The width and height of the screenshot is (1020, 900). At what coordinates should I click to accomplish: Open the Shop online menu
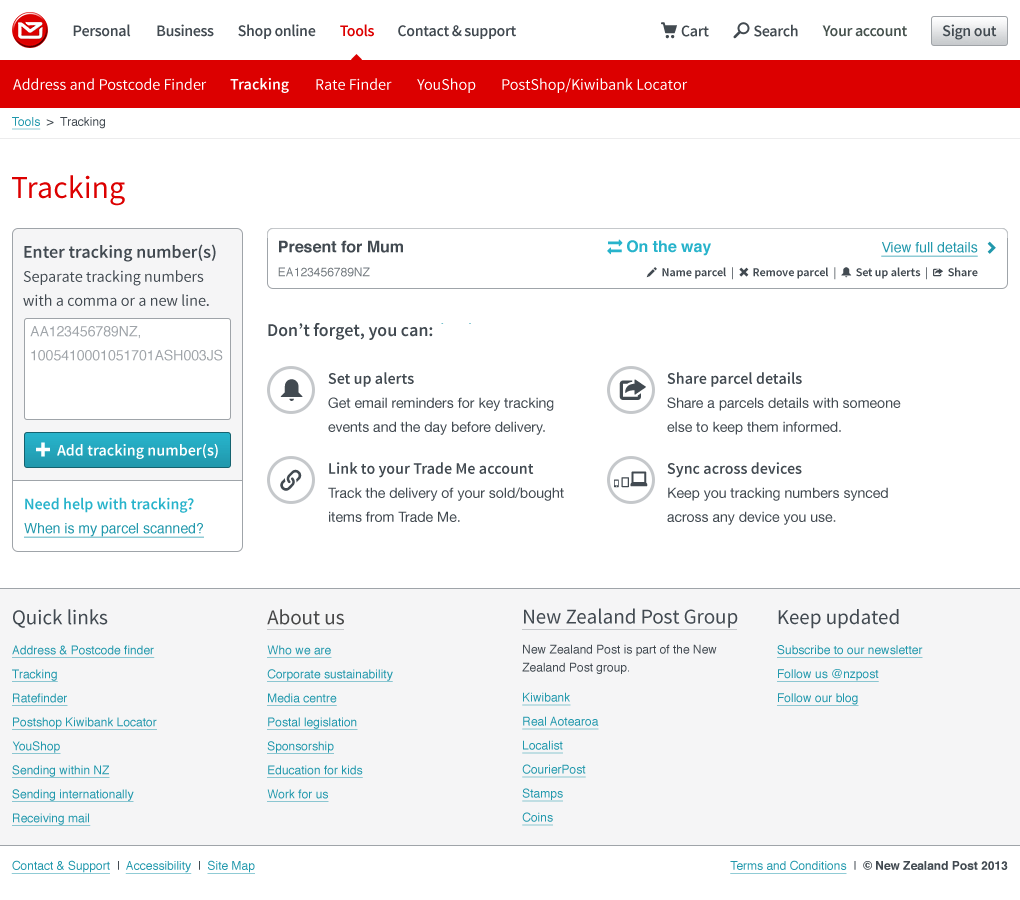[276, 31]
